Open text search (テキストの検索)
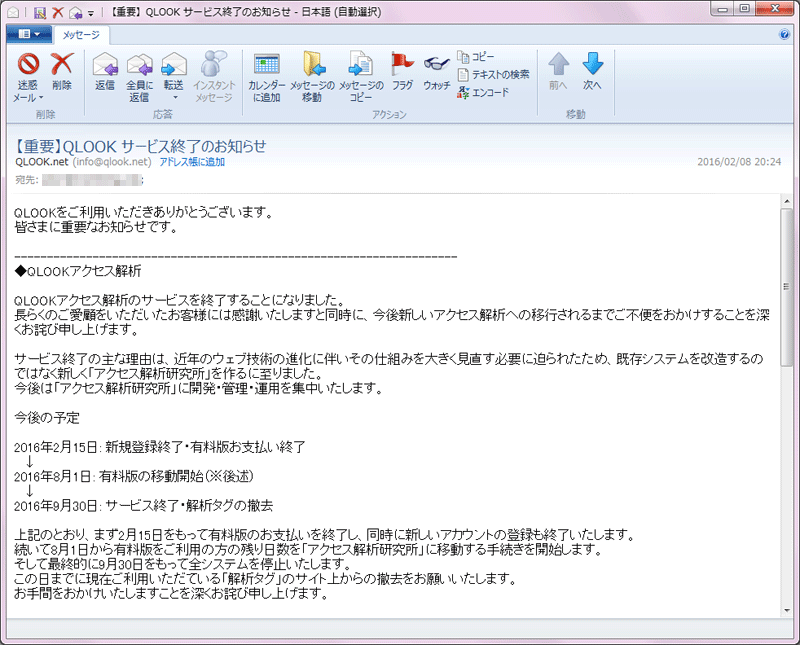800x645 pixels. coord(493,75)
